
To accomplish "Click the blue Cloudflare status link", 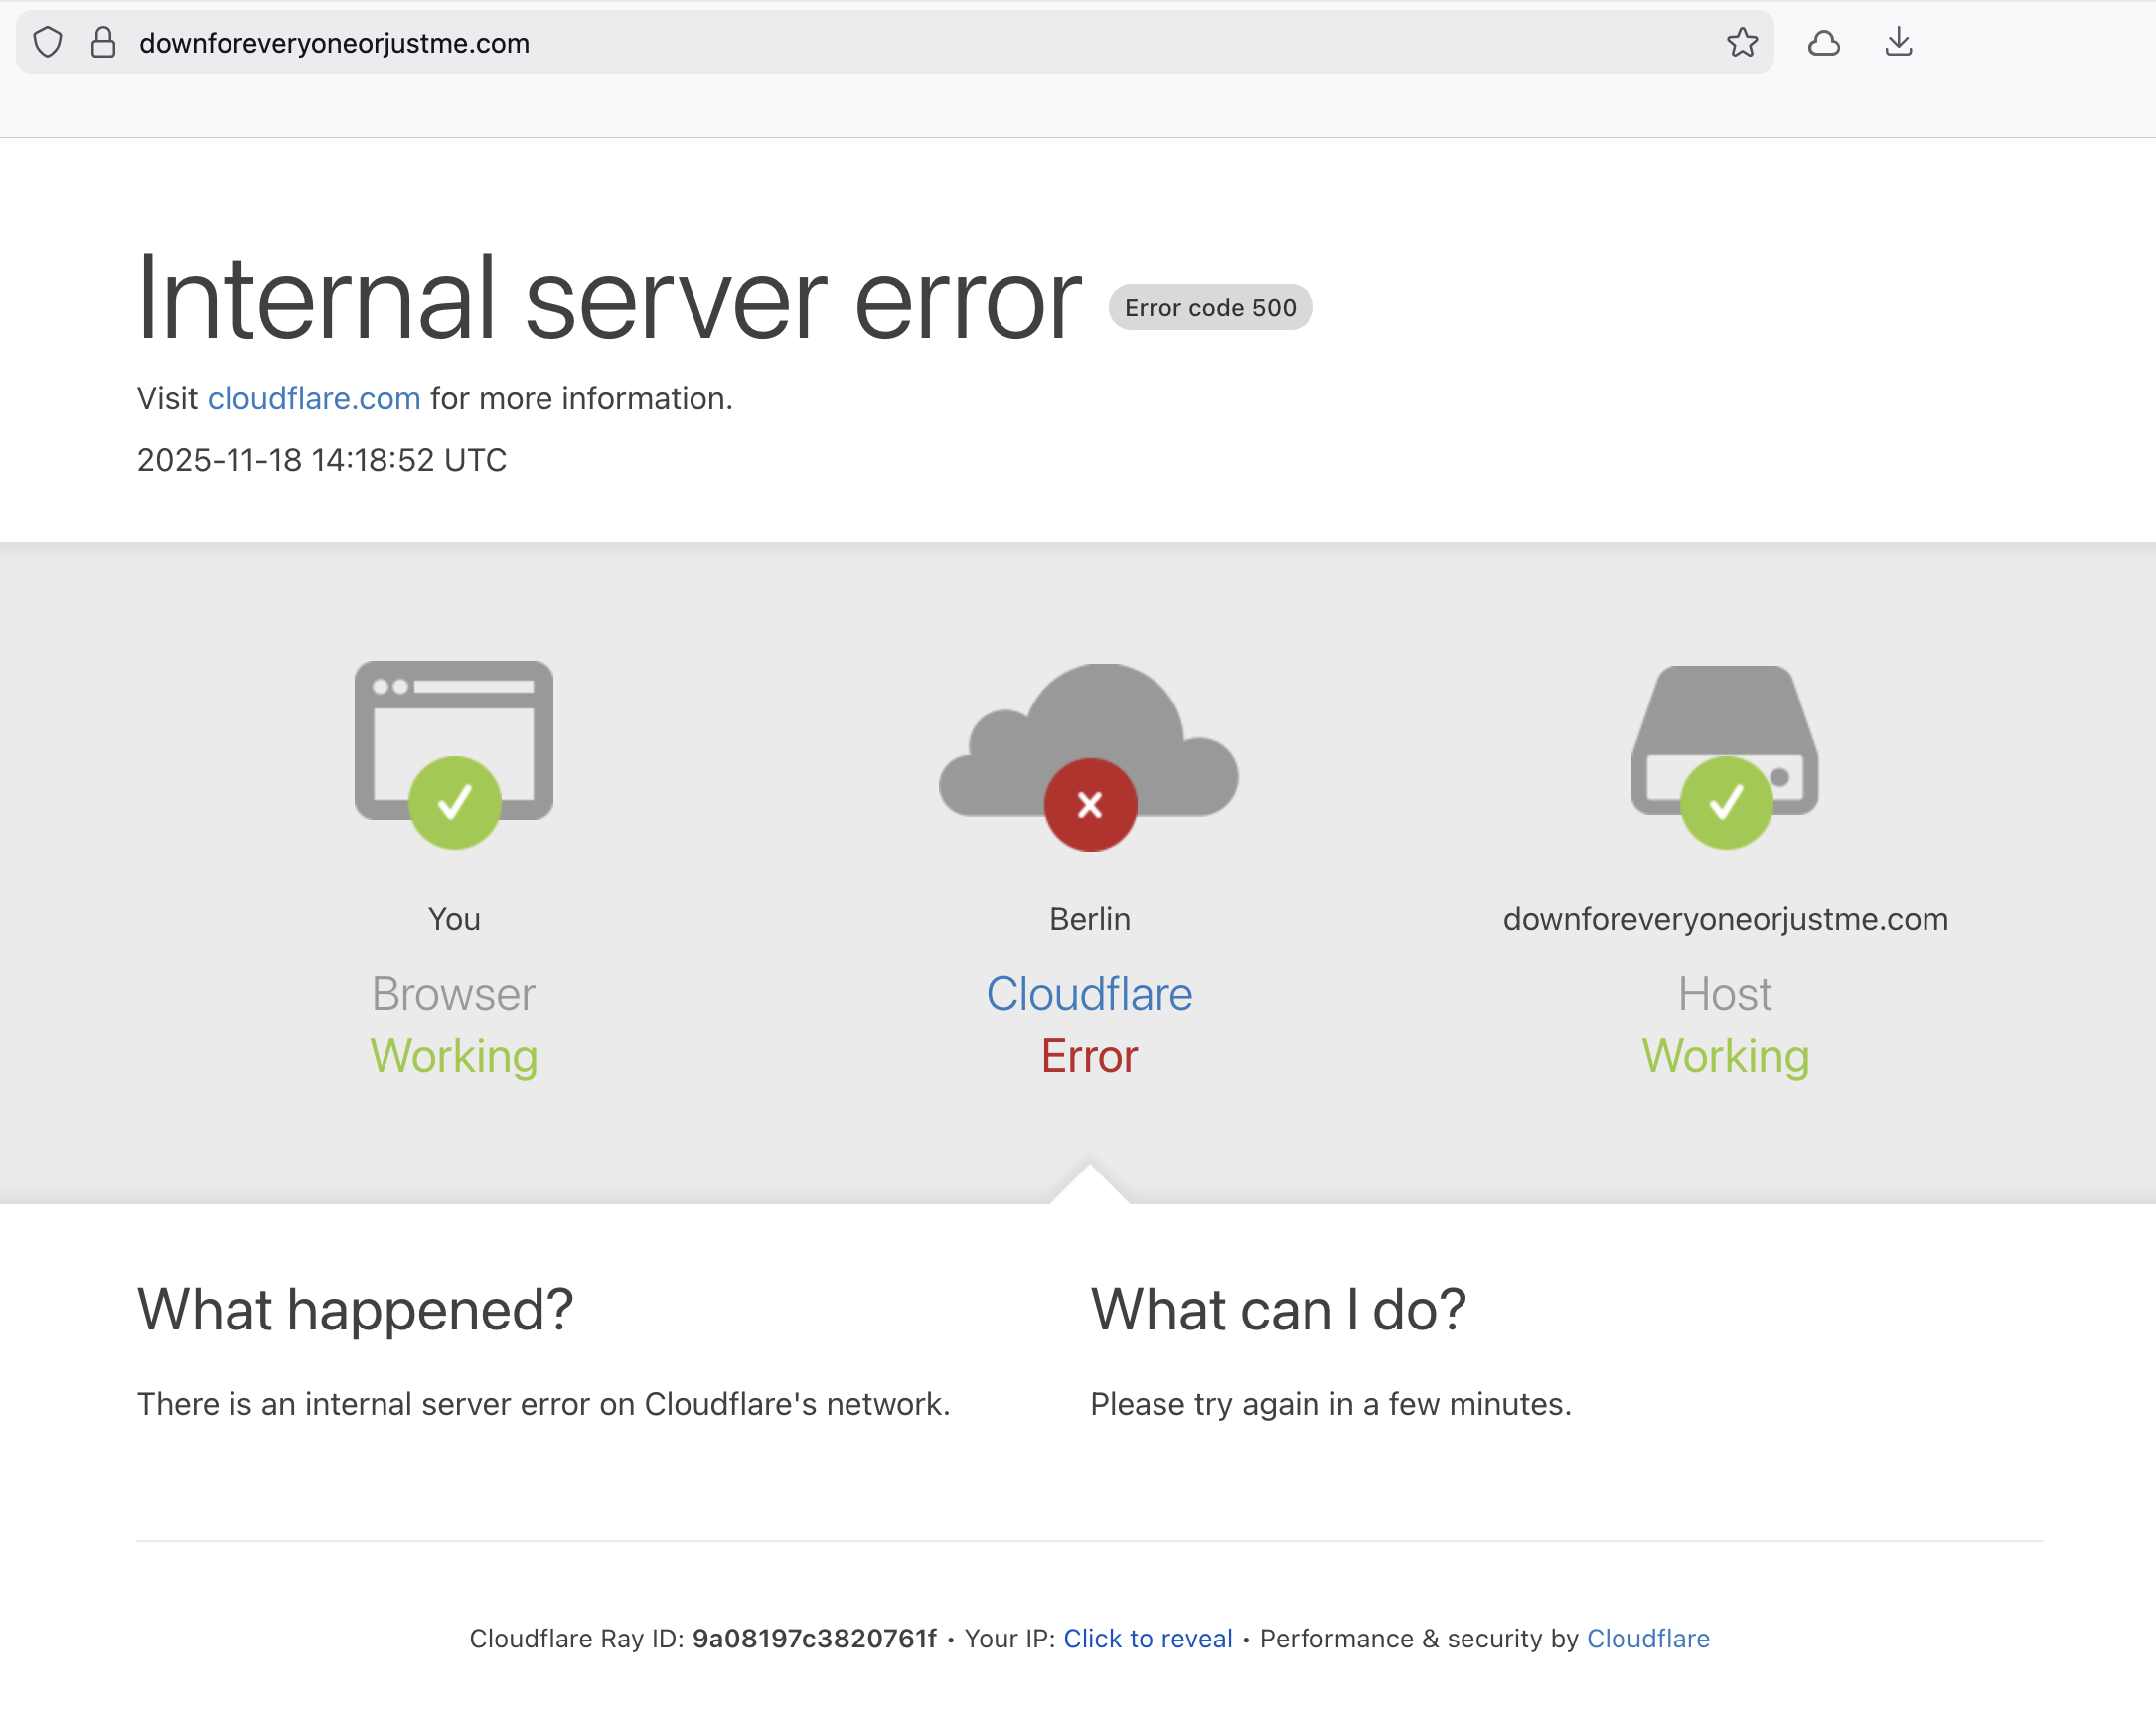I will tap(1088, 993).
